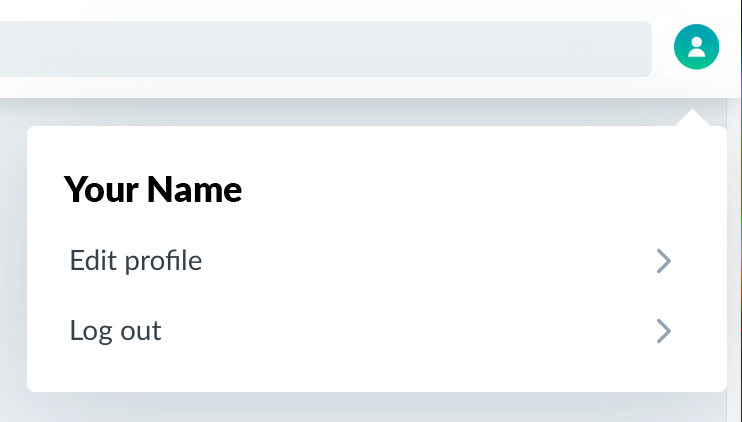742x422 pixels.
Task: Focus the gray search bar at the top
Action: pos(326,49)
